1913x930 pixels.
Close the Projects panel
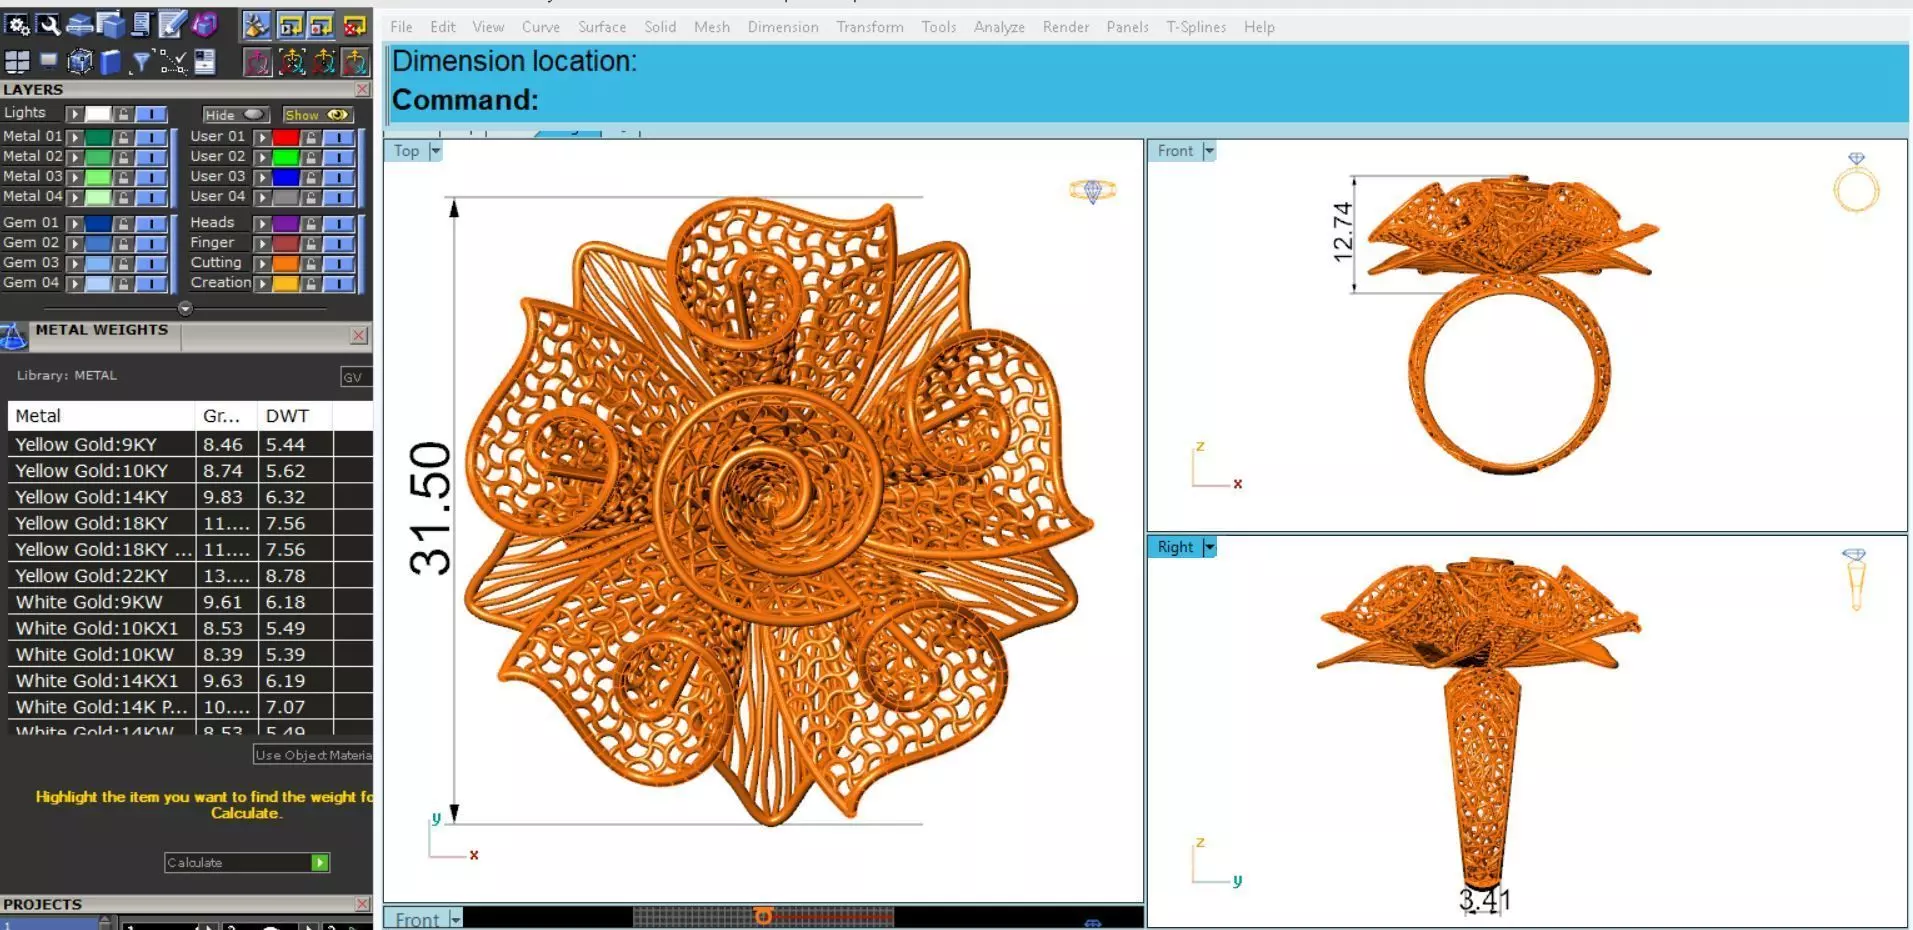click(x=363, y=904)
